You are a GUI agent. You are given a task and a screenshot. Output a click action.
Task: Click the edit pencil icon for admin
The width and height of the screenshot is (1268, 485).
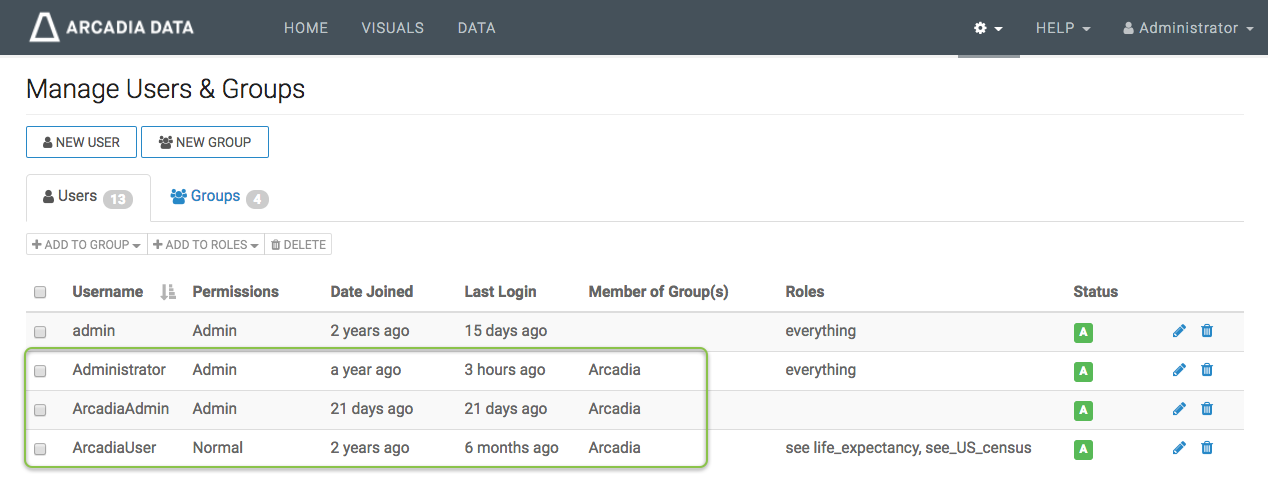point(1179,331)
